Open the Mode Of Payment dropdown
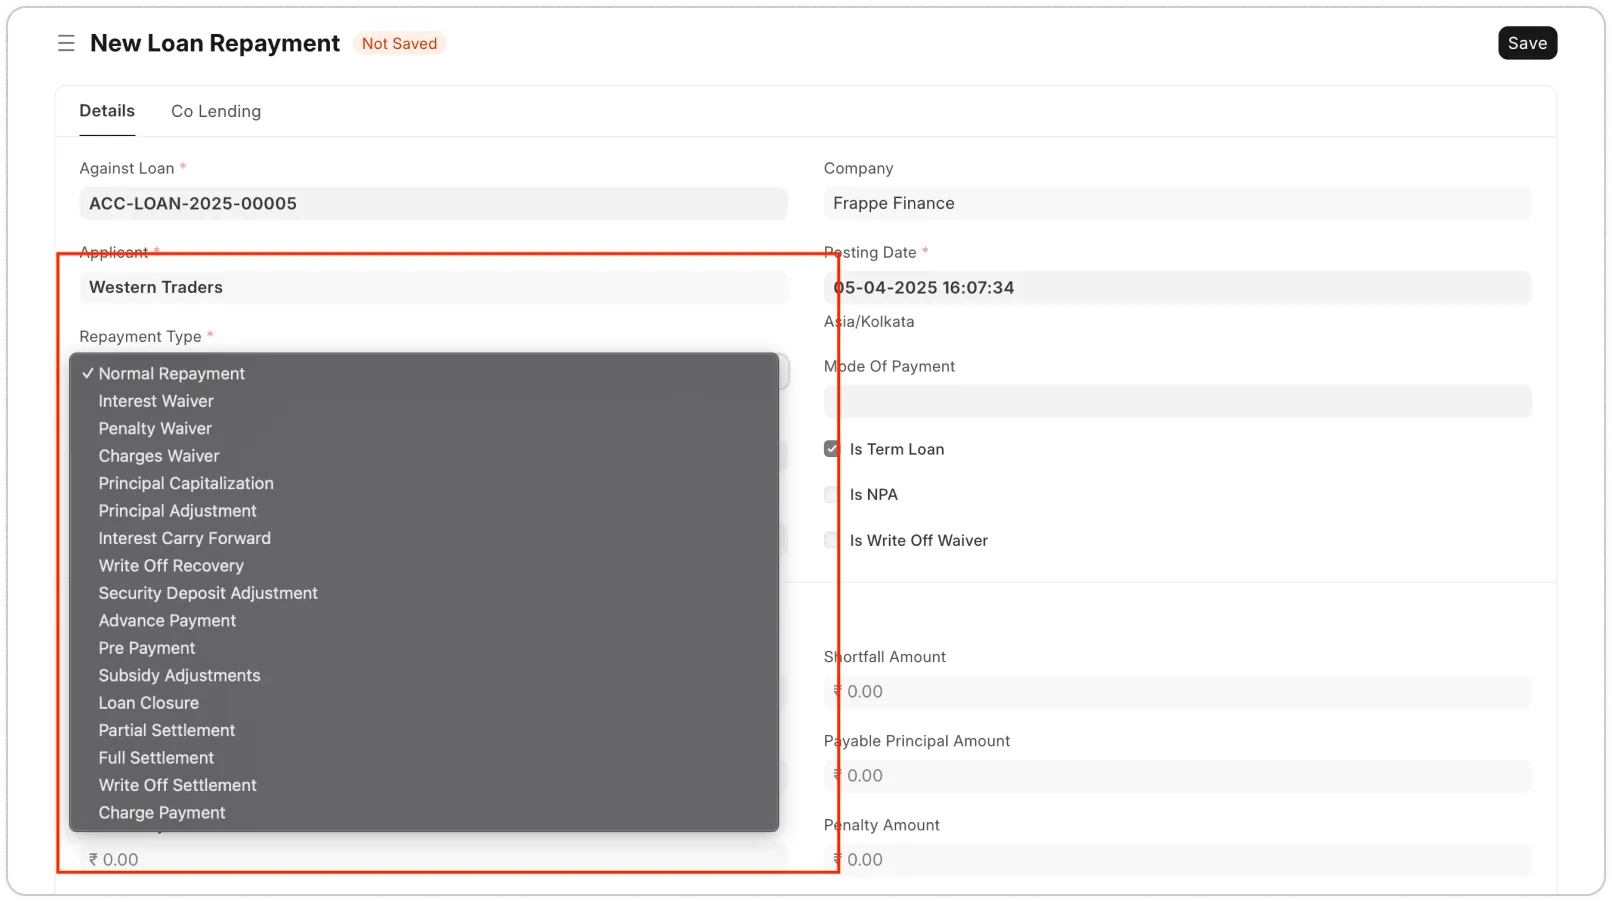The height and width of the screenshot is (902, 1612). point(1177,401)
